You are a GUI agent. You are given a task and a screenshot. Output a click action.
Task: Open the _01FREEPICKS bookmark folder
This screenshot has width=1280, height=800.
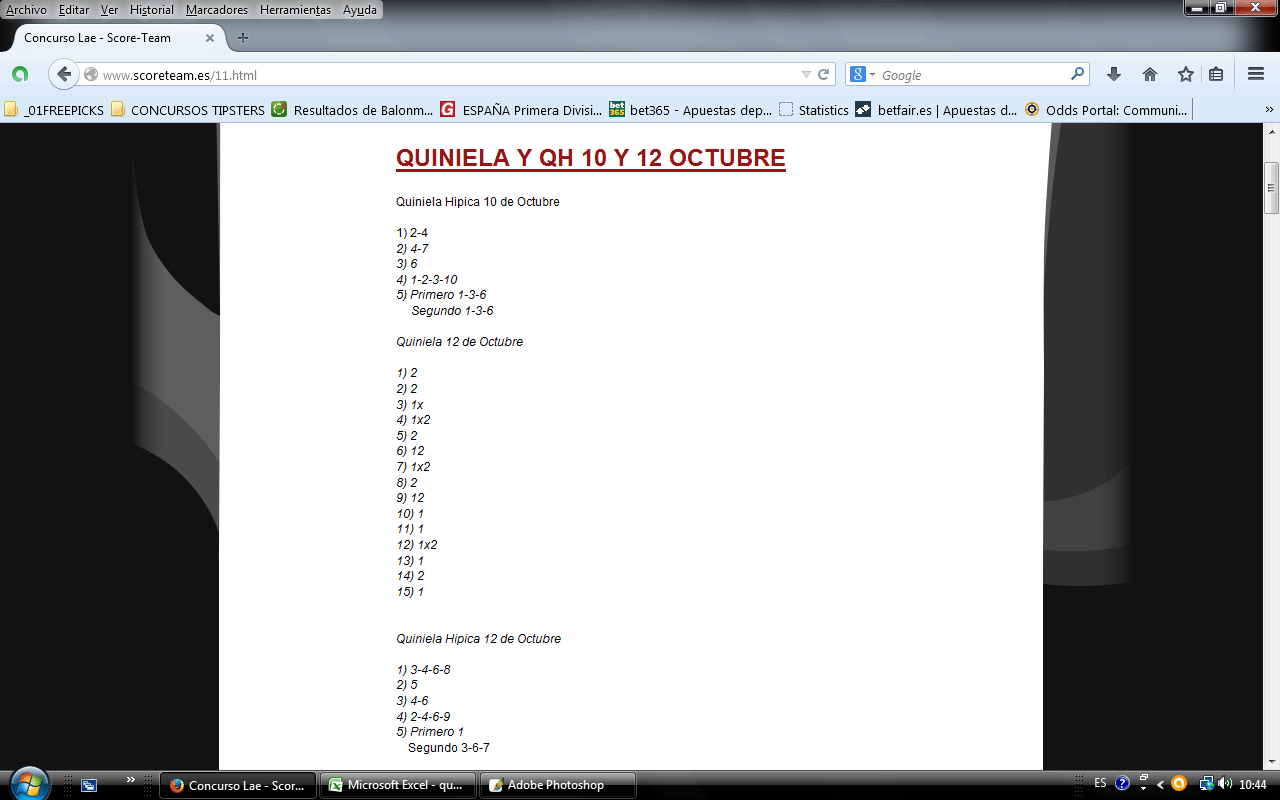54,110
